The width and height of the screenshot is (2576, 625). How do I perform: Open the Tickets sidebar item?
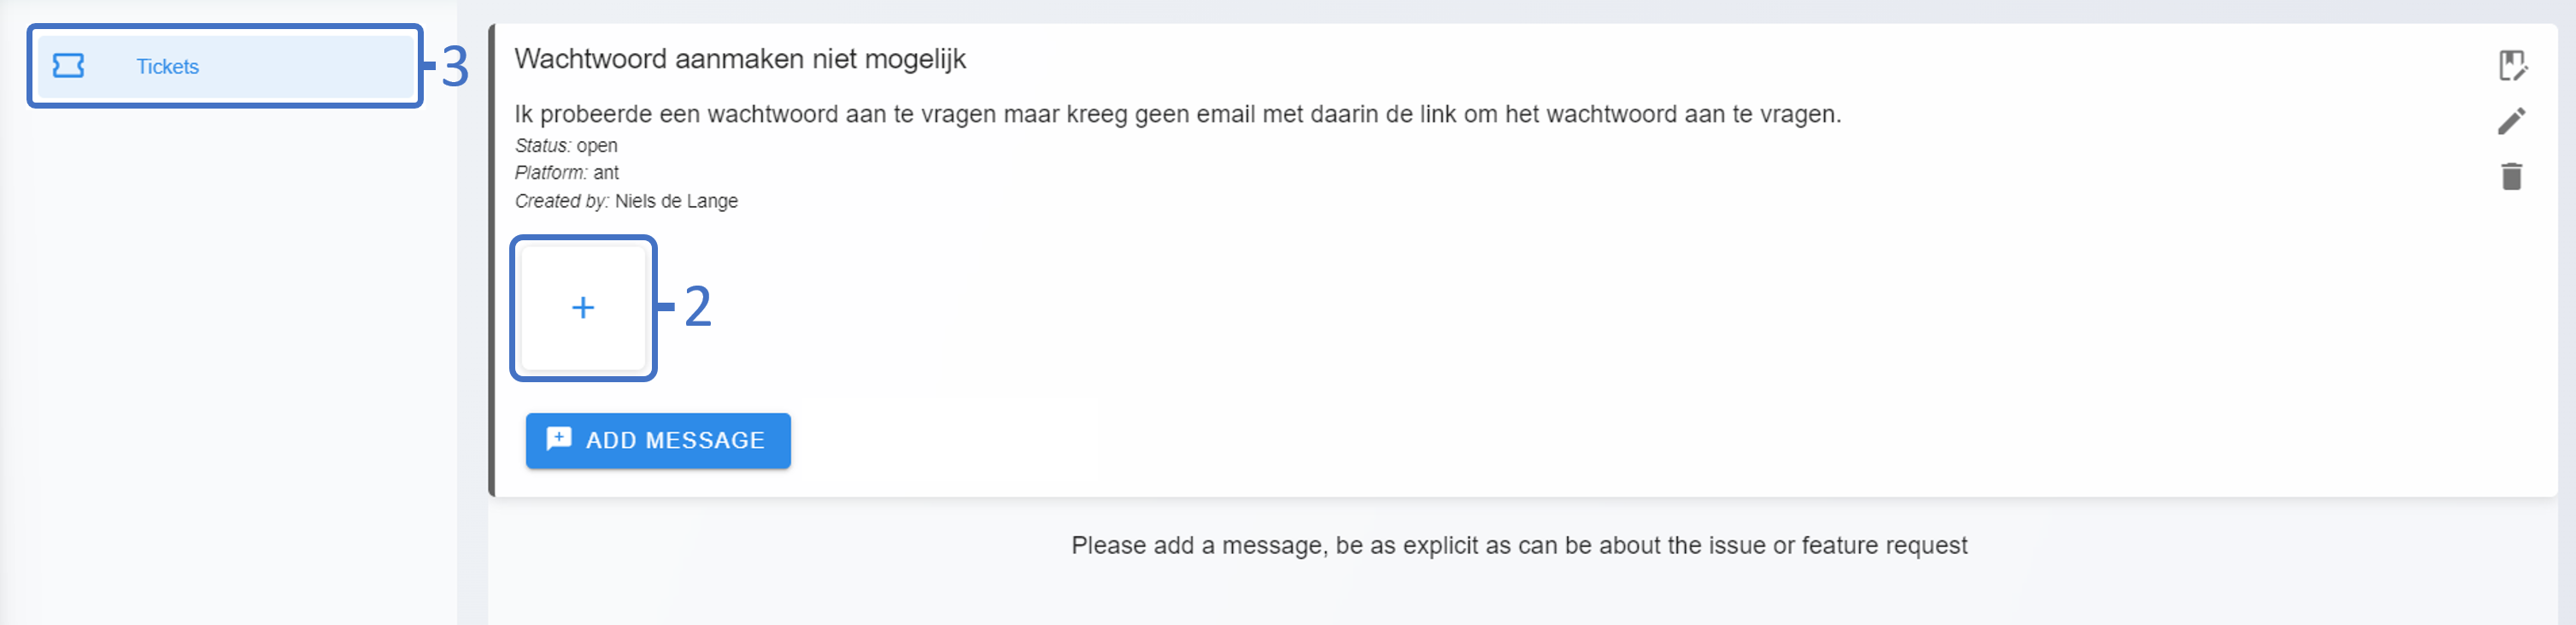pos(226,66)
